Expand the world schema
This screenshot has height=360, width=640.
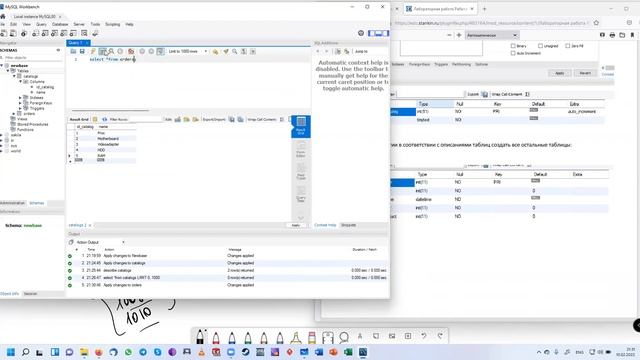(x=2, y=151)
